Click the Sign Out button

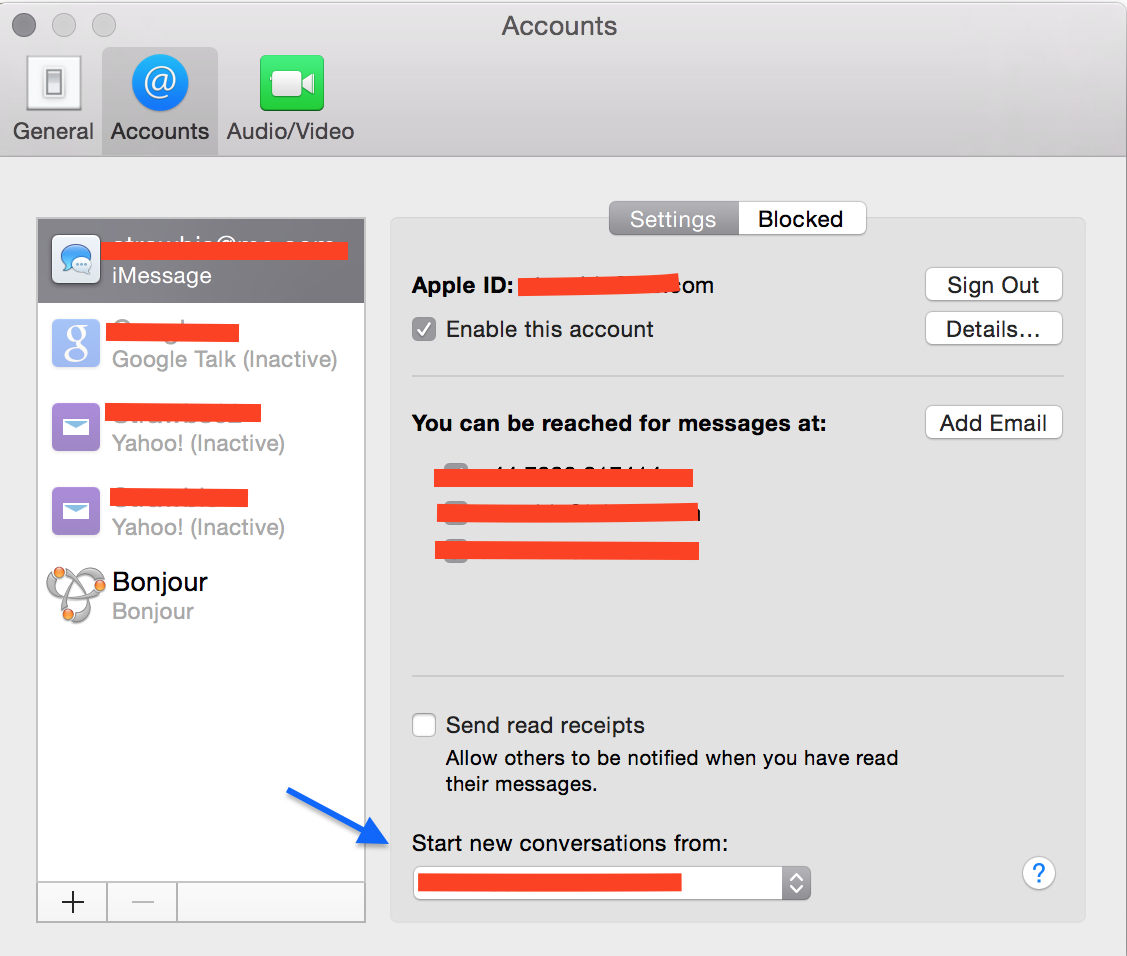(993, 285)
